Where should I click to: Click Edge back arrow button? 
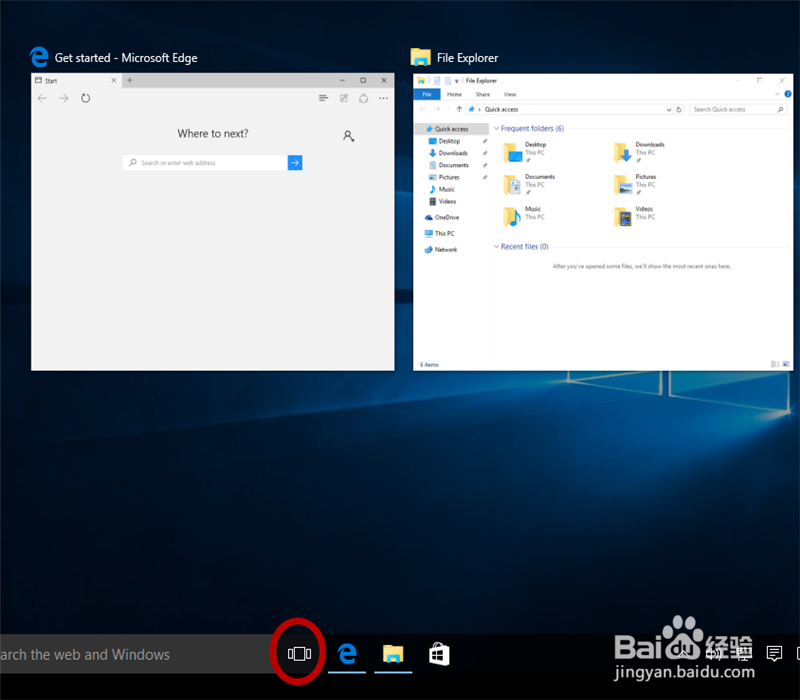pyautogui.click(x=42, y=98)
